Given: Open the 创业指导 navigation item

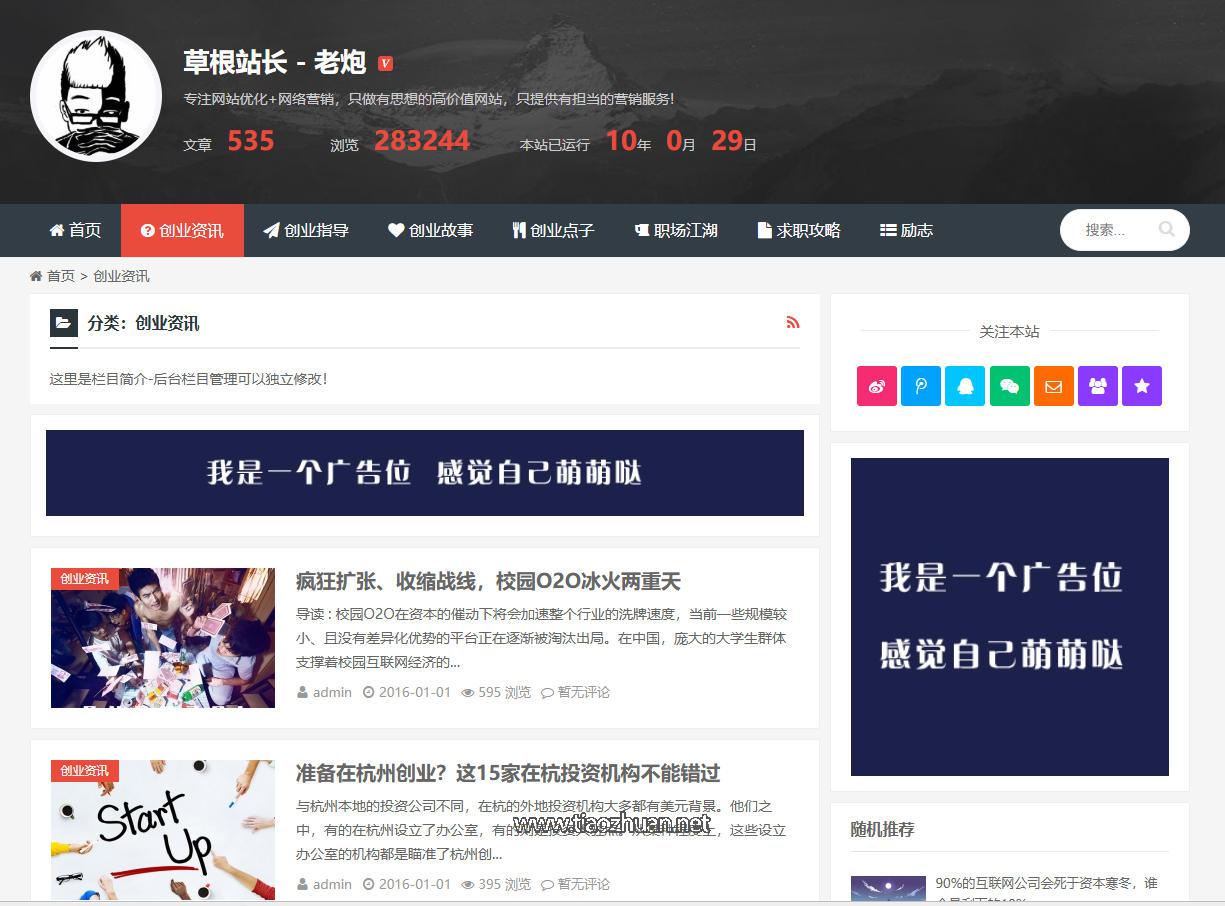Looking at the screenshot, I should [x=306, y=230].
